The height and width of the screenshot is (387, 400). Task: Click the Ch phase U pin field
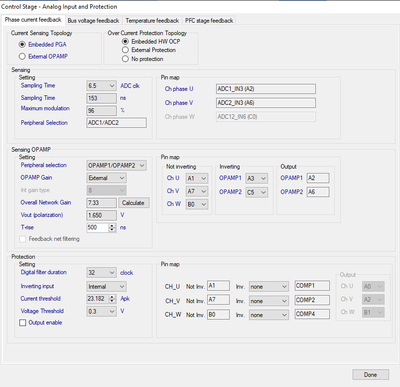(266, 89)
